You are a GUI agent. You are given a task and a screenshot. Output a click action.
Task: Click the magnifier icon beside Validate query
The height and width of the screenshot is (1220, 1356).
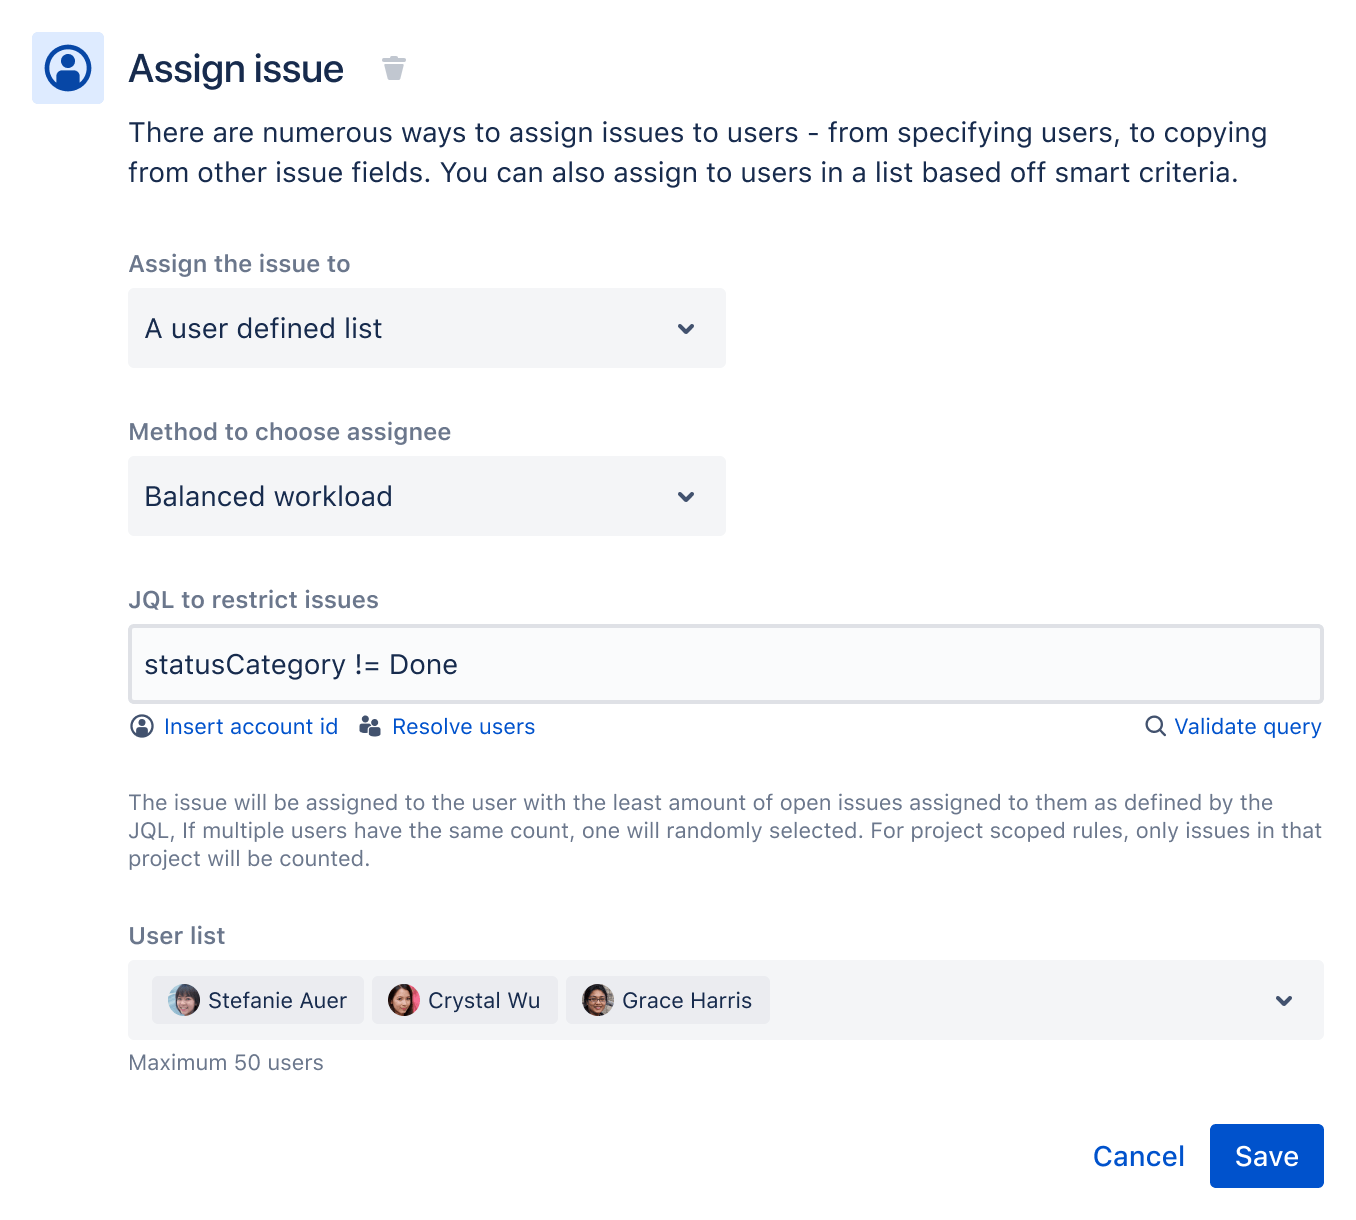(x=1155, y=726)
